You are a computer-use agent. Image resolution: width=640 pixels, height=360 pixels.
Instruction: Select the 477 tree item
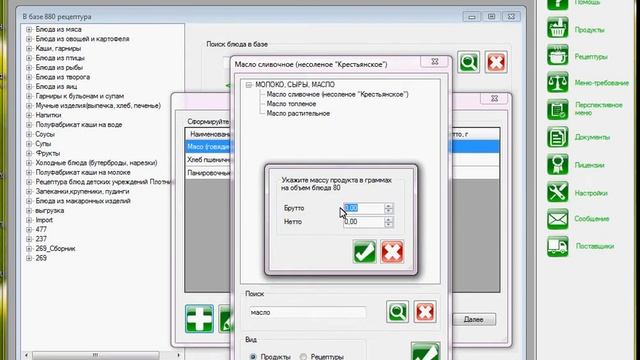tap(41, 229)
